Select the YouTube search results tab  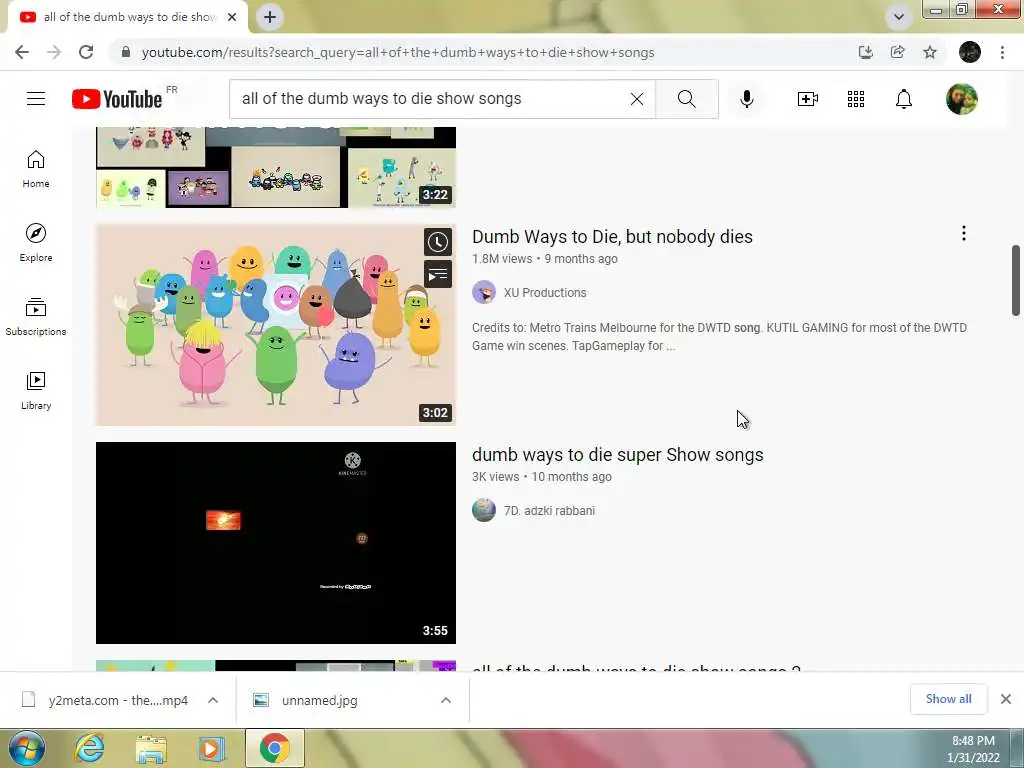coord(128,17)
